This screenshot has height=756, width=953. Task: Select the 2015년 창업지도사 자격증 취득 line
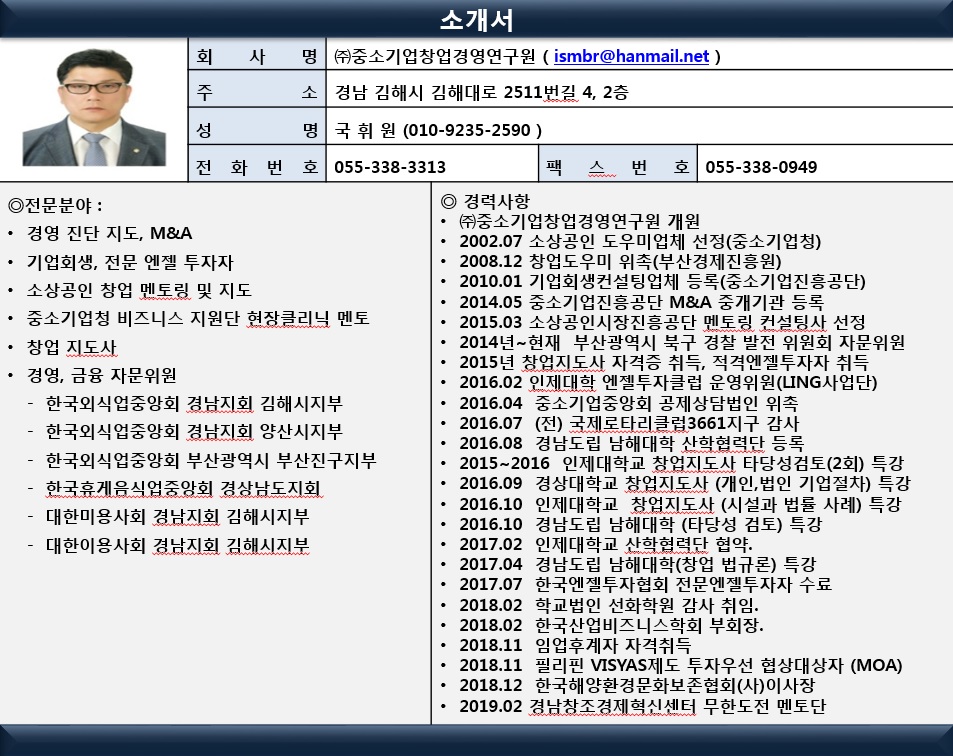664,362
